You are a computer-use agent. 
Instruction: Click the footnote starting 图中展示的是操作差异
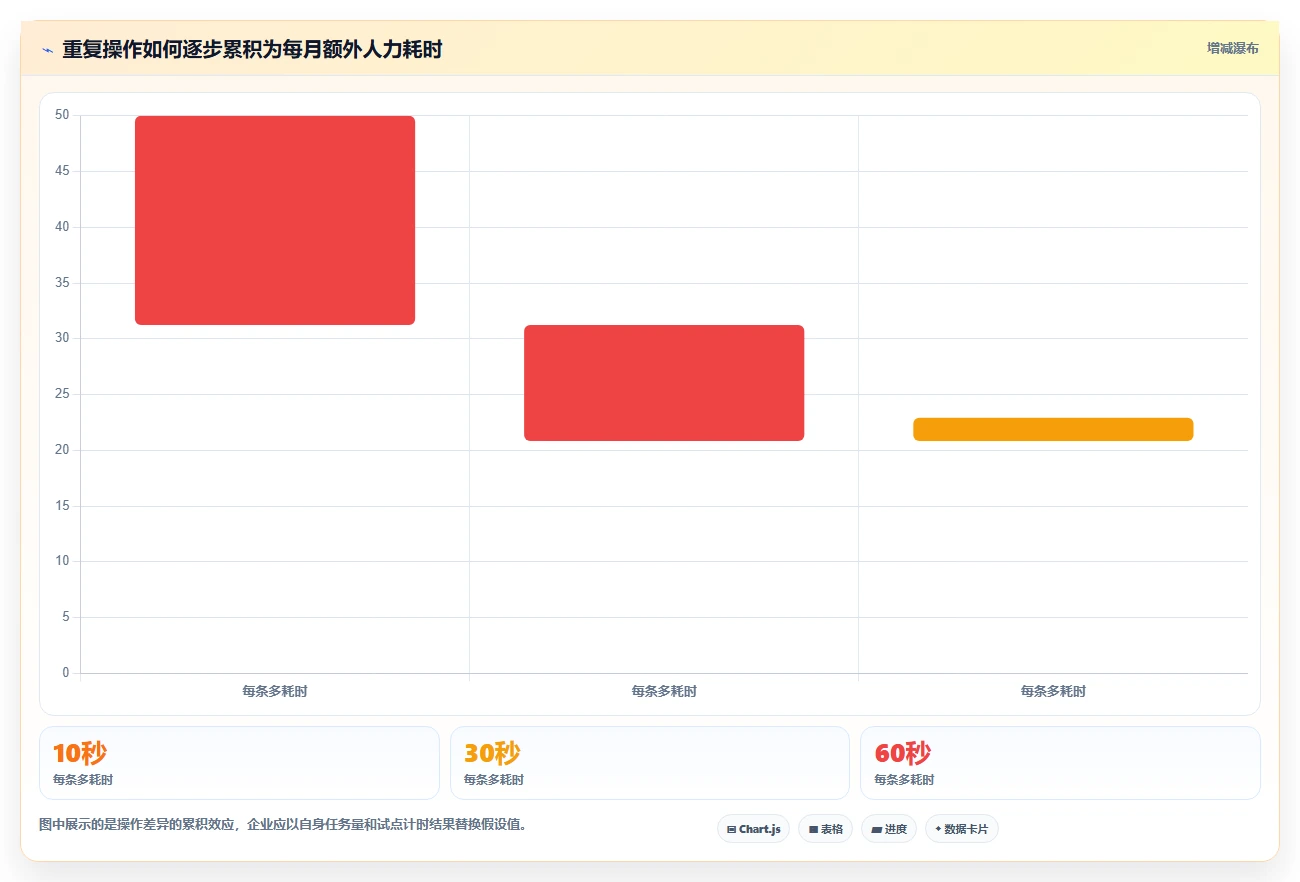[283, 825]
